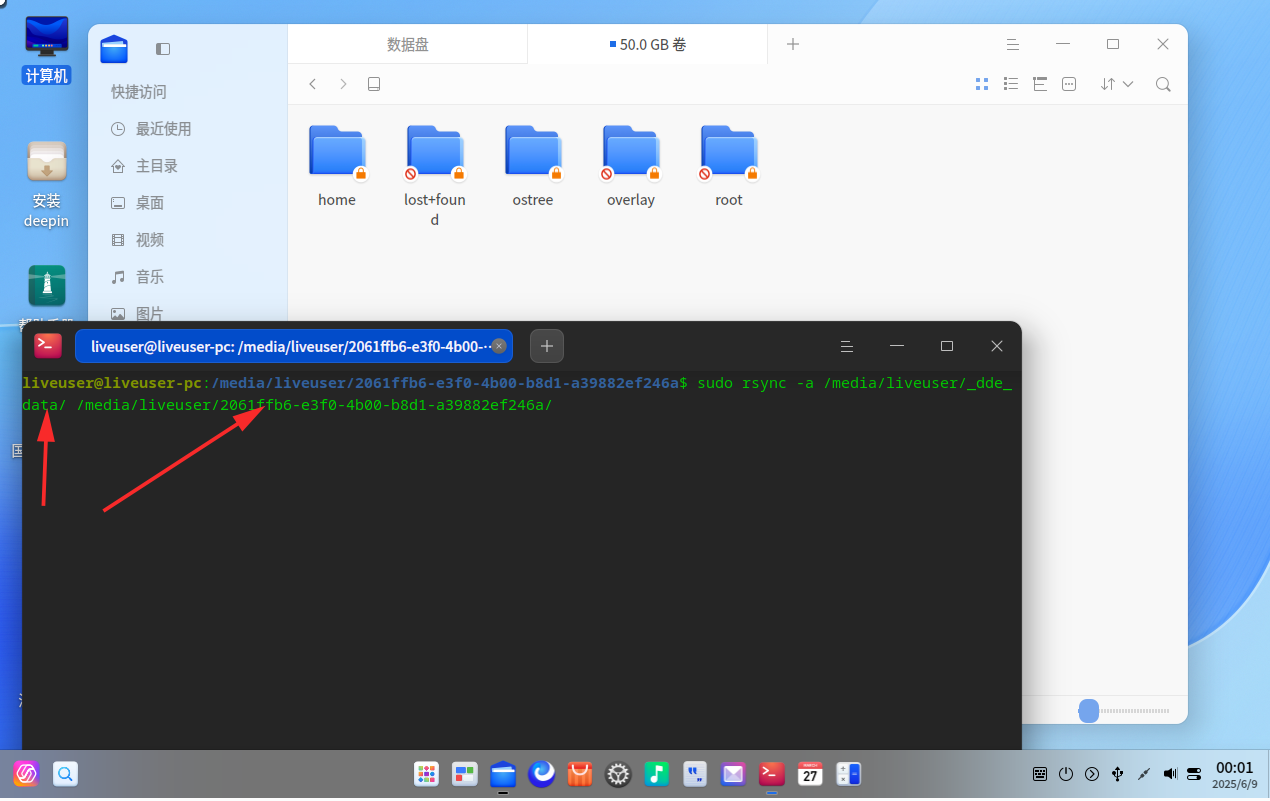Image resolution: width=1270 pixels, height=801 pixels.
Task: Close the liveuser@liveuser-pc terminal tab
Action: pos(499,346)
